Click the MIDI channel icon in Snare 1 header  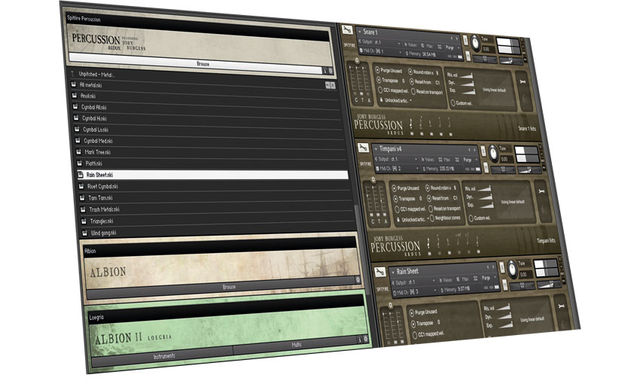pyautogui.click(x=361, y=51)
